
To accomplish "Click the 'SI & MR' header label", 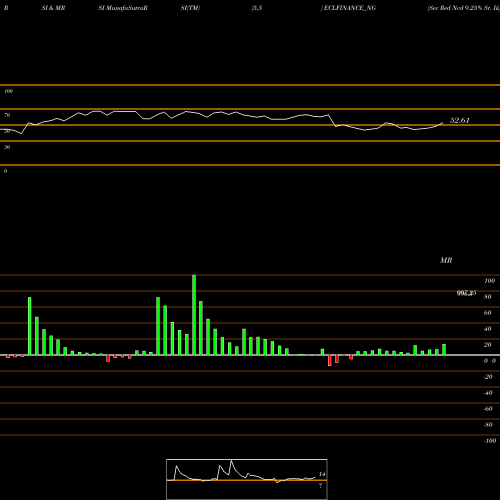I will (53, 8).
